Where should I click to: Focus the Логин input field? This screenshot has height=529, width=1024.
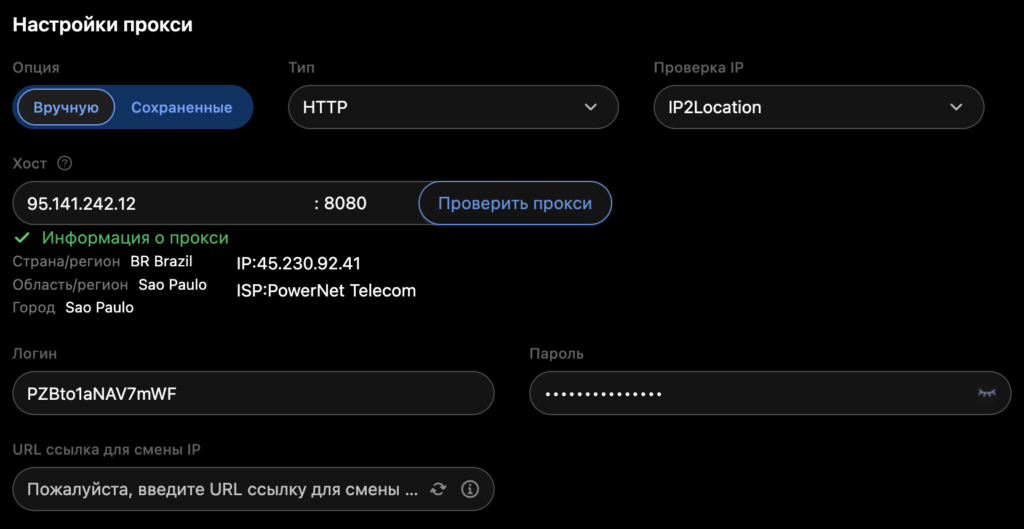[x=253, y=394]
